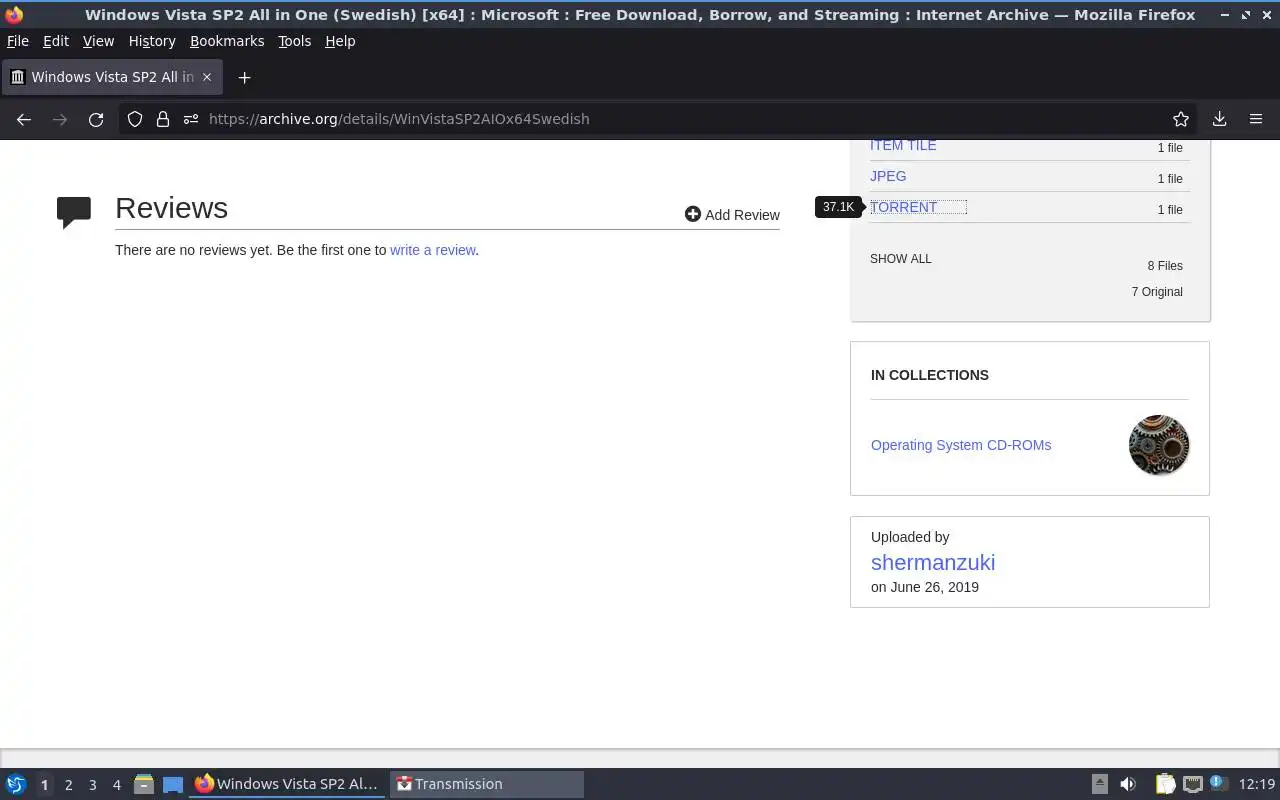The width and height of the screenshot is (1280, 800).
Task: Click SHOW ALL download files
Action: [x=901, y=258]
